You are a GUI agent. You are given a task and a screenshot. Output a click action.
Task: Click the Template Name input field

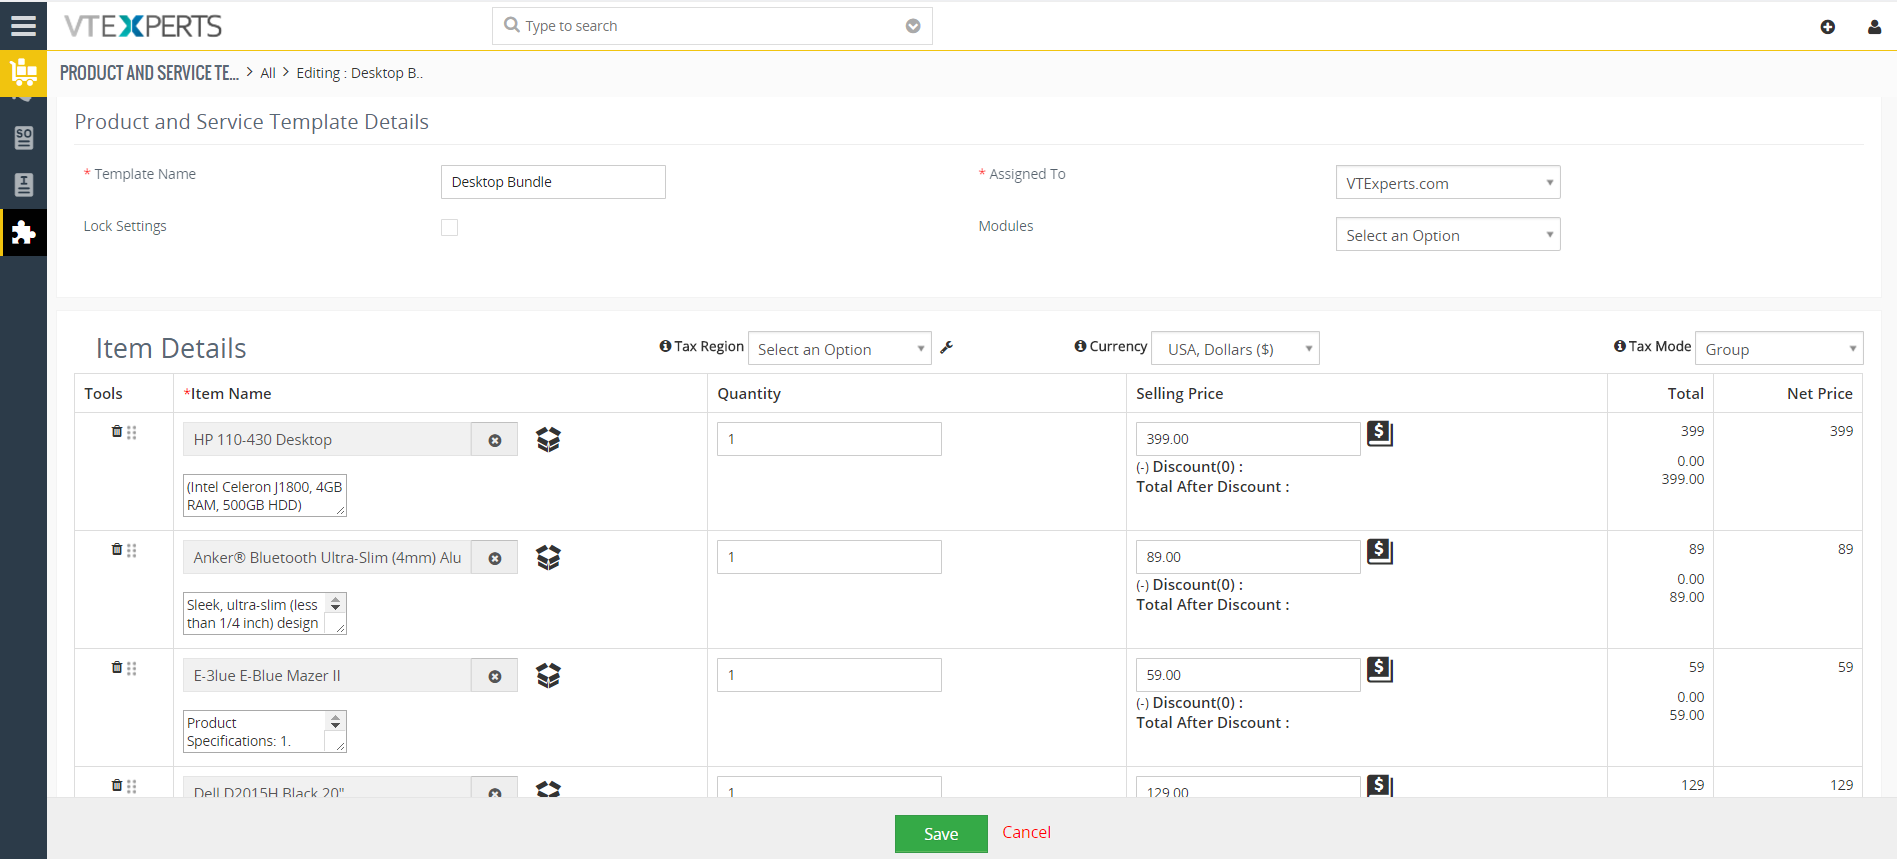(553, 182)
